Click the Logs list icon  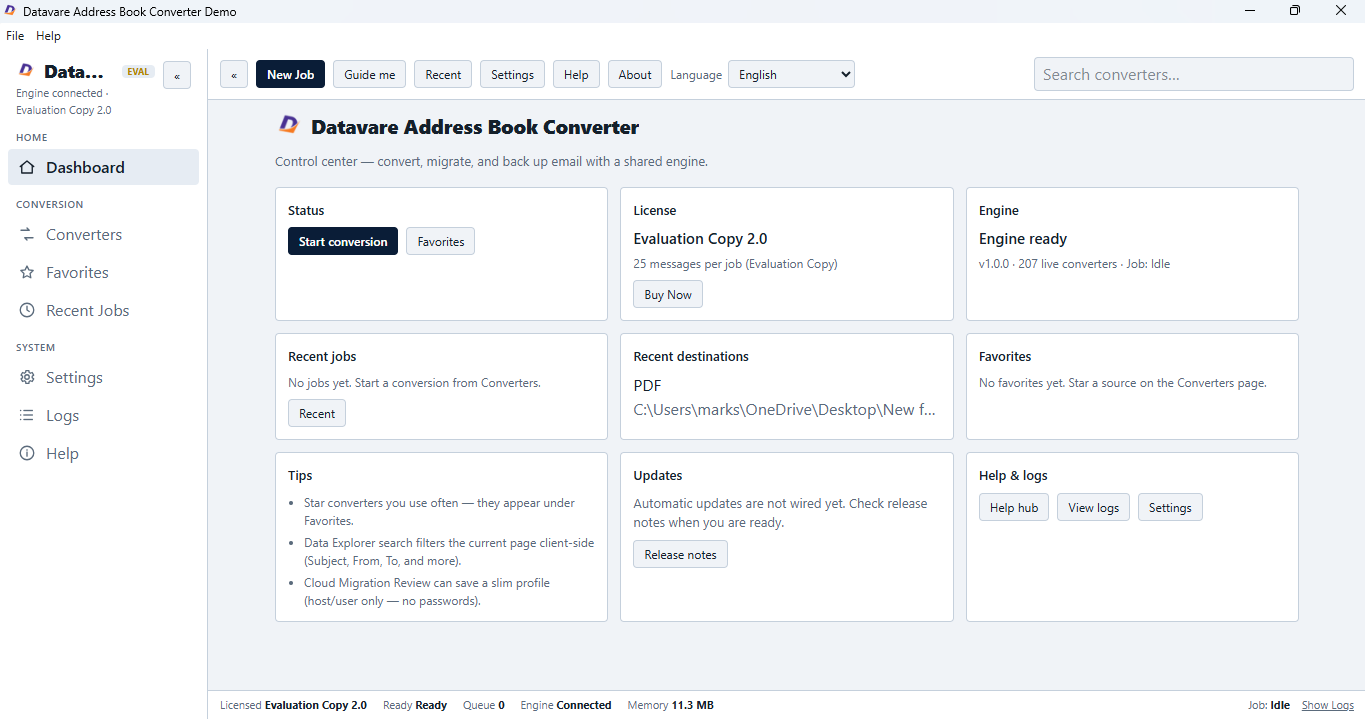point(27,415)
